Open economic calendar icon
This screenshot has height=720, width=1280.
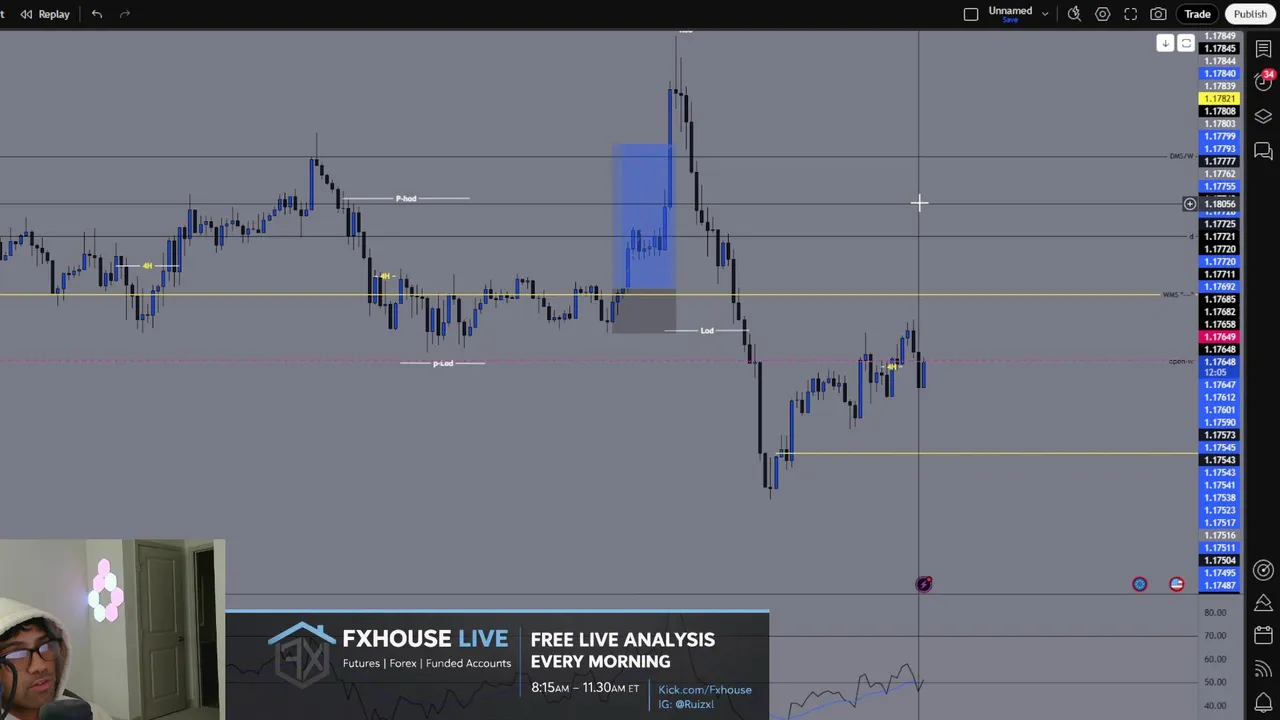click(1263, 636)
